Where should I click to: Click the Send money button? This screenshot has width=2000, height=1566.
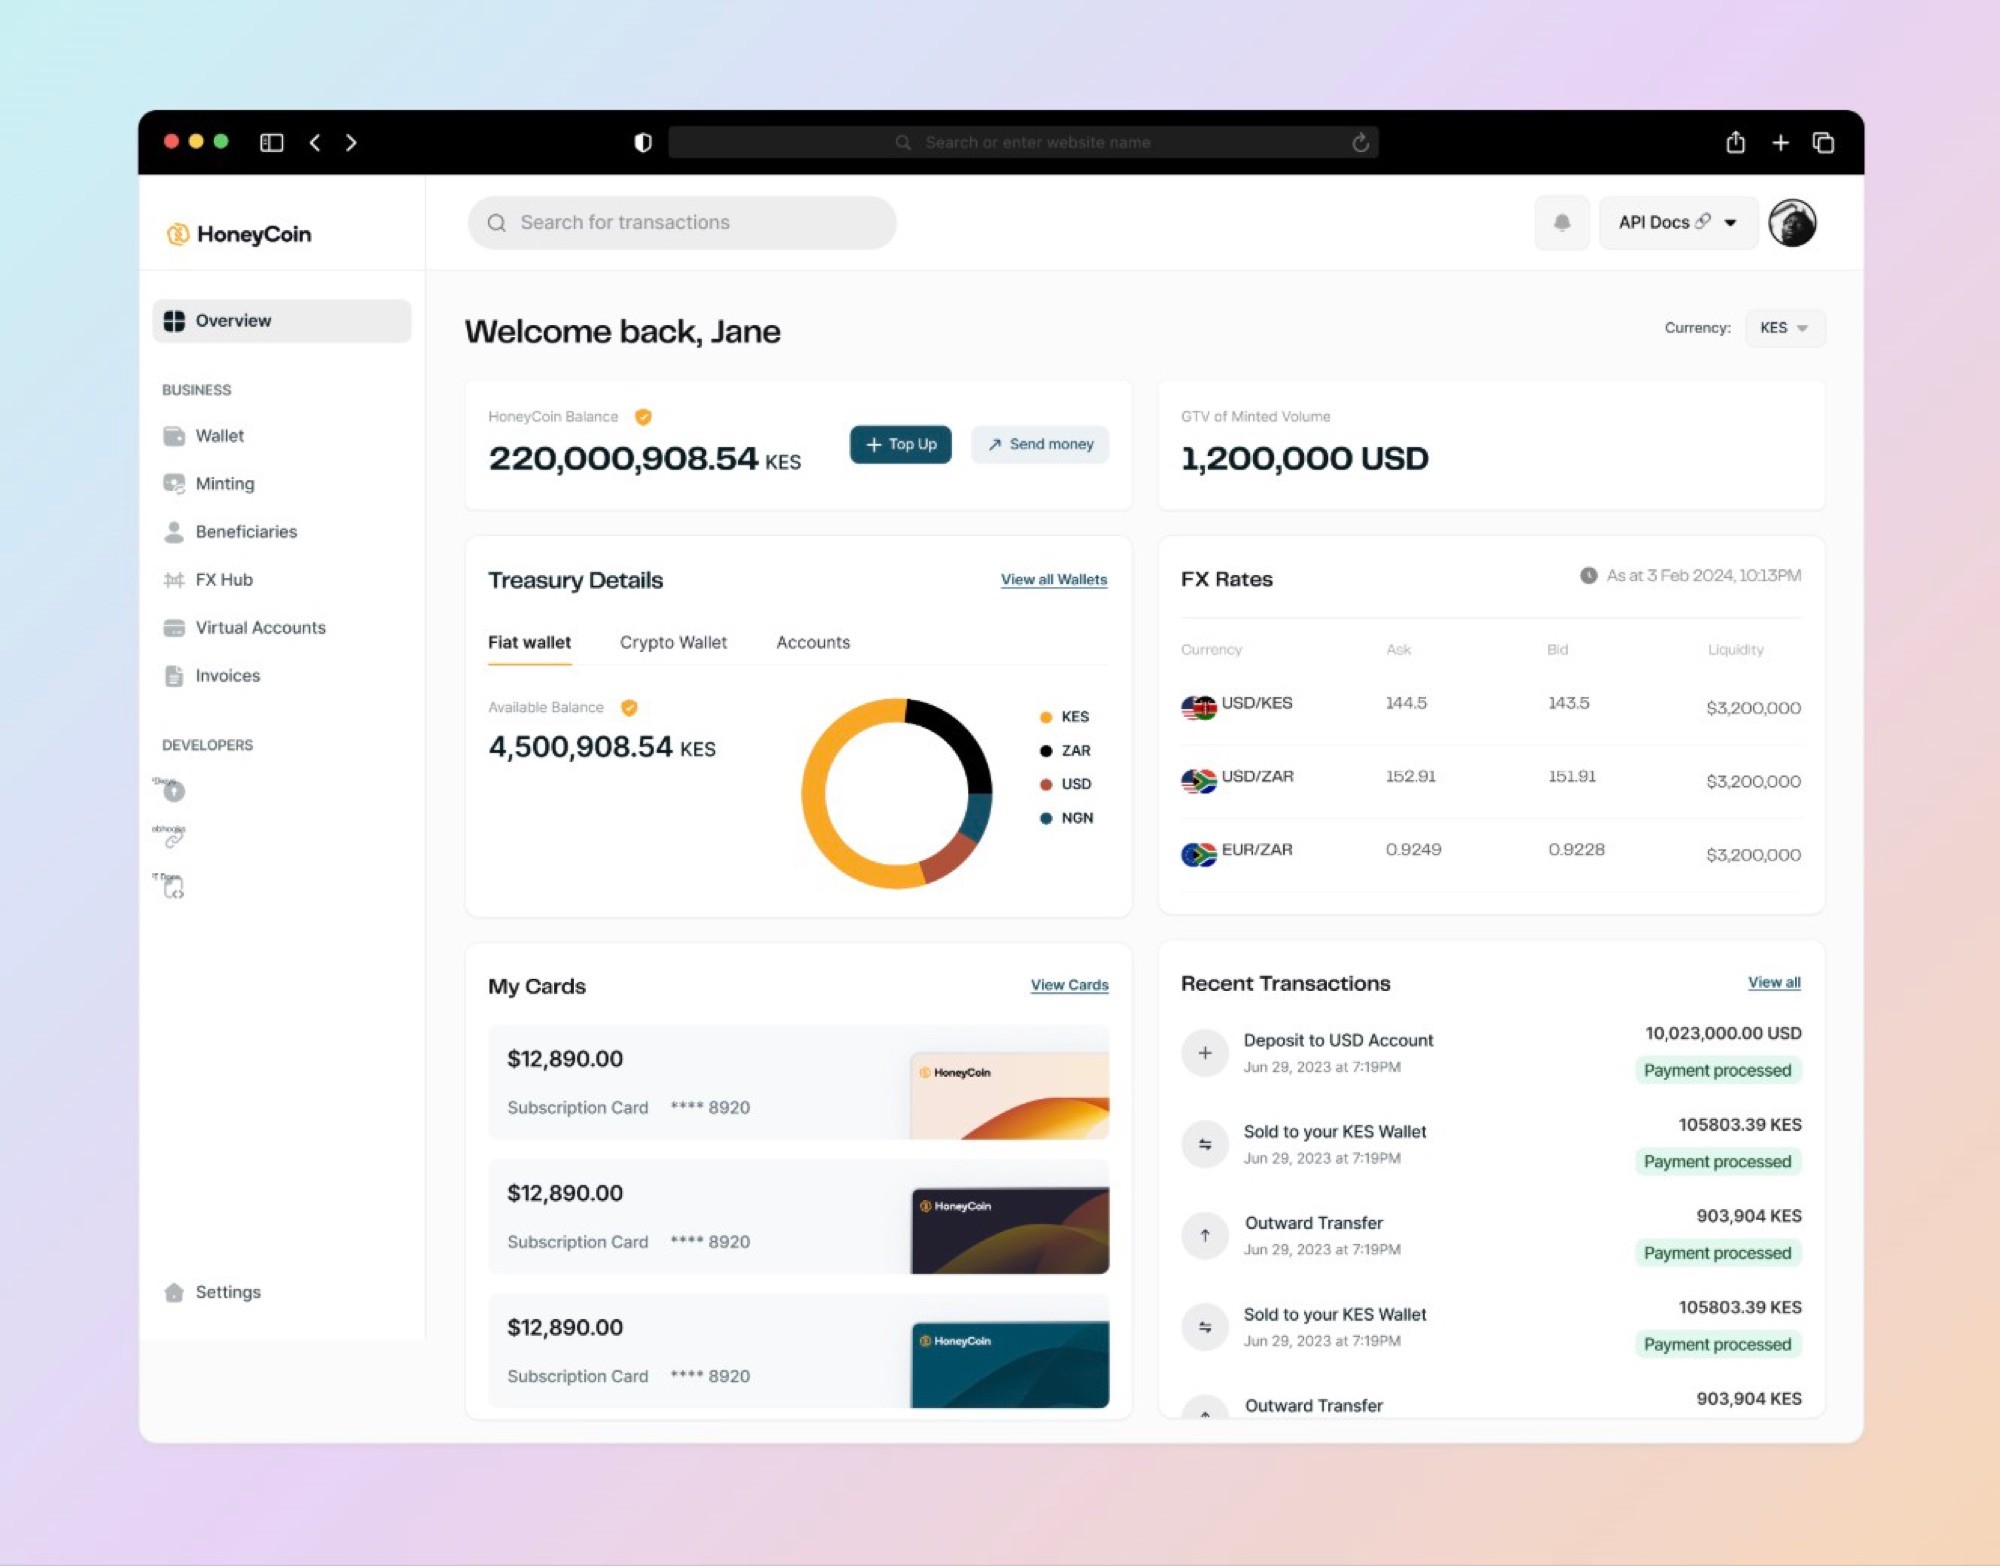pyautogui.click(x=1040, y=444)
